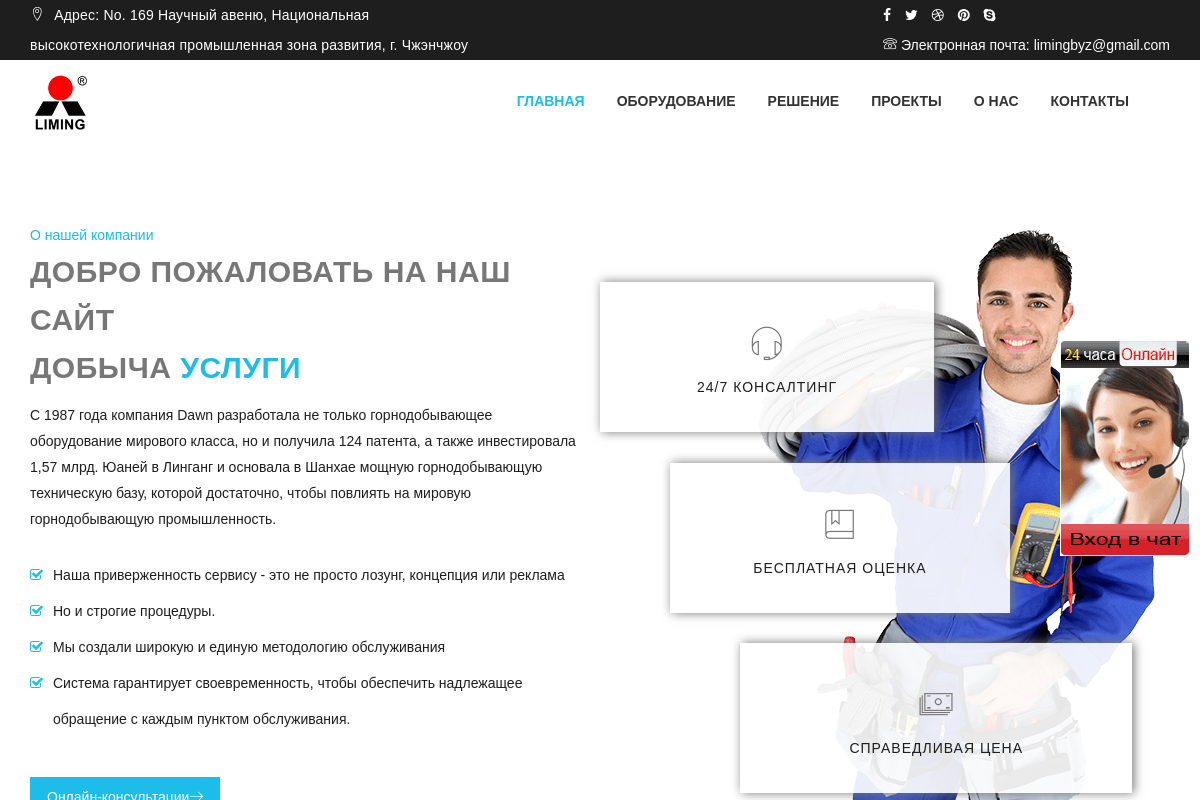Open the Решение menu item
This screenshot has width=1200, height=800.
802,101
